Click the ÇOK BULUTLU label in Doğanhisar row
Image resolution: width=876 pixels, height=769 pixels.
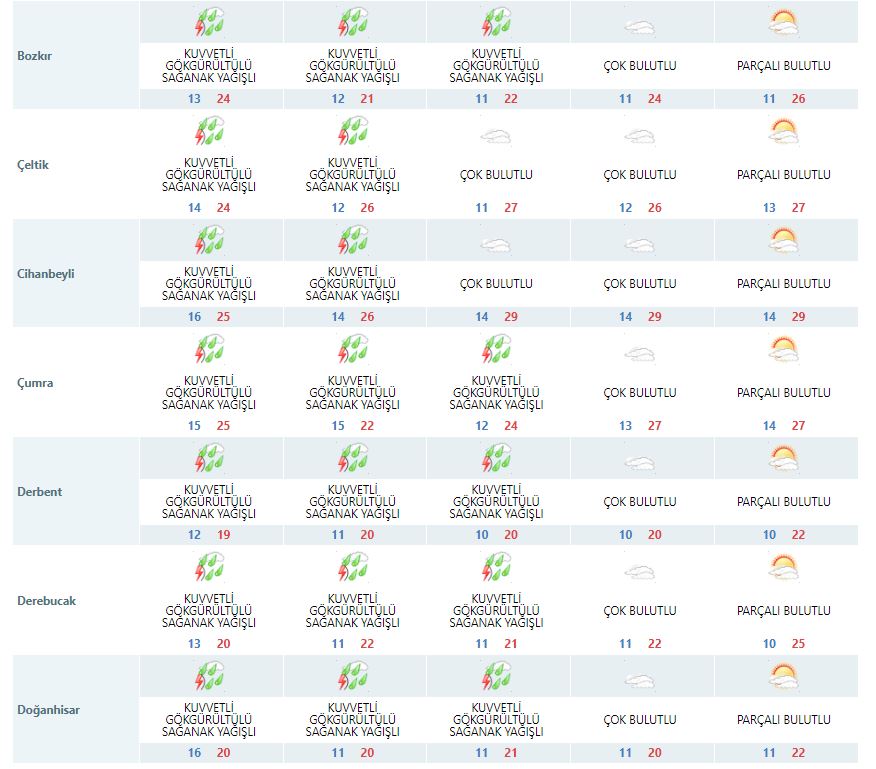click(640, 720)
